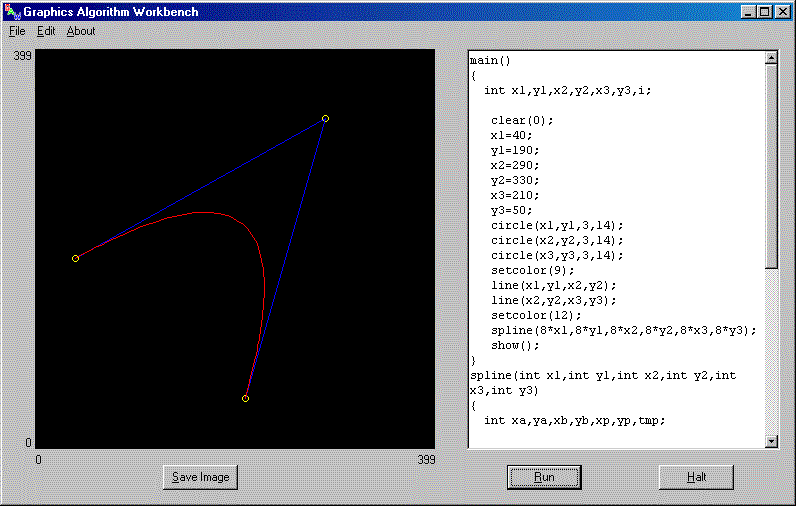Viewport: 796px width, 506px height.
Task: Maximize the Graphics Algorithm Workbench window
Action: 765,12
